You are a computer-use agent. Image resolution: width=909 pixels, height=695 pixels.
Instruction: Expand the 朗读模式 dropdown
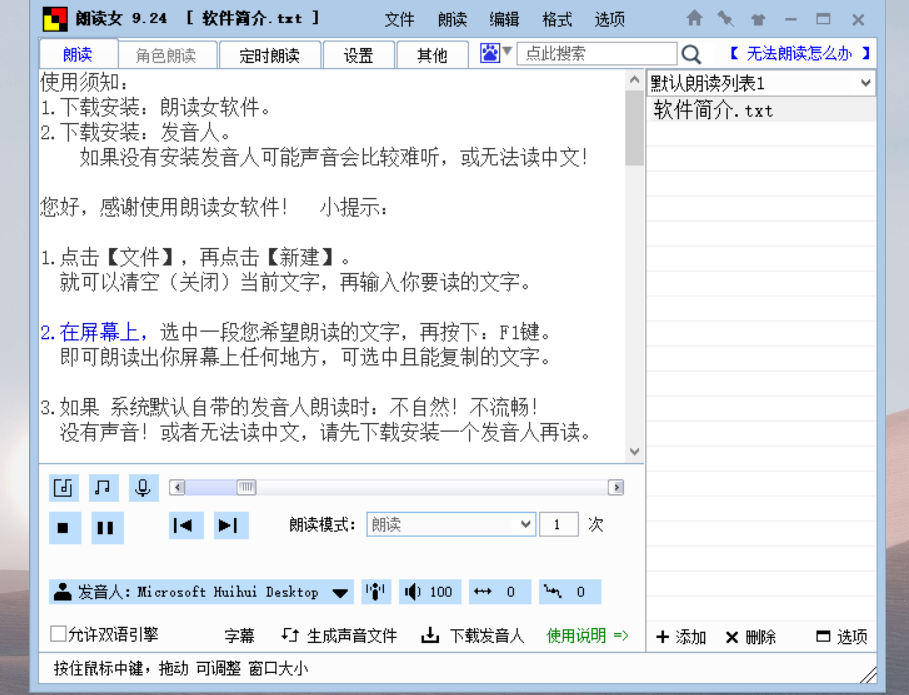pos(526,524)
